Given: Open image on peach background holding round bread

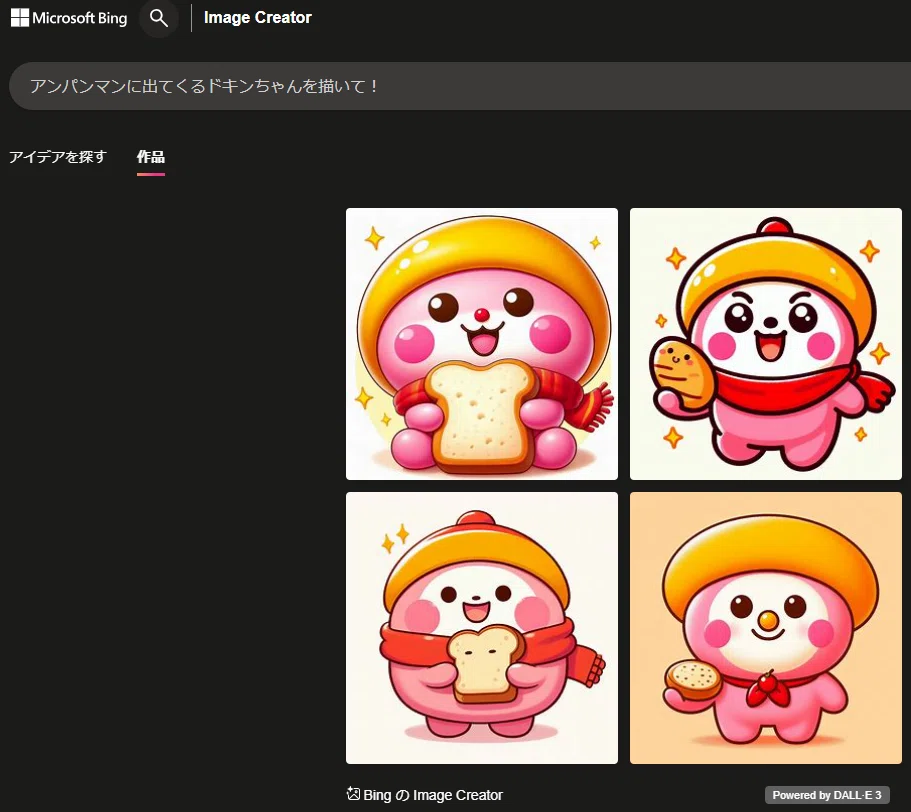Looking at the screenshot, I should pyautogui.click(x=766, y=628).
